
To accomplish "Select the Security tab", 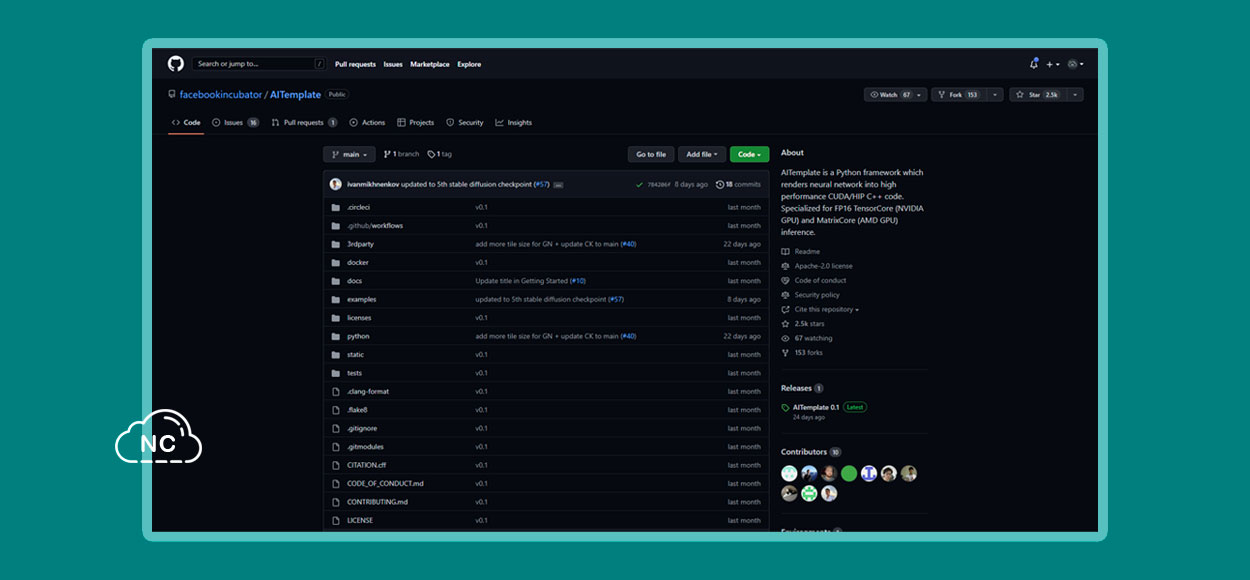I will (464, 122).
